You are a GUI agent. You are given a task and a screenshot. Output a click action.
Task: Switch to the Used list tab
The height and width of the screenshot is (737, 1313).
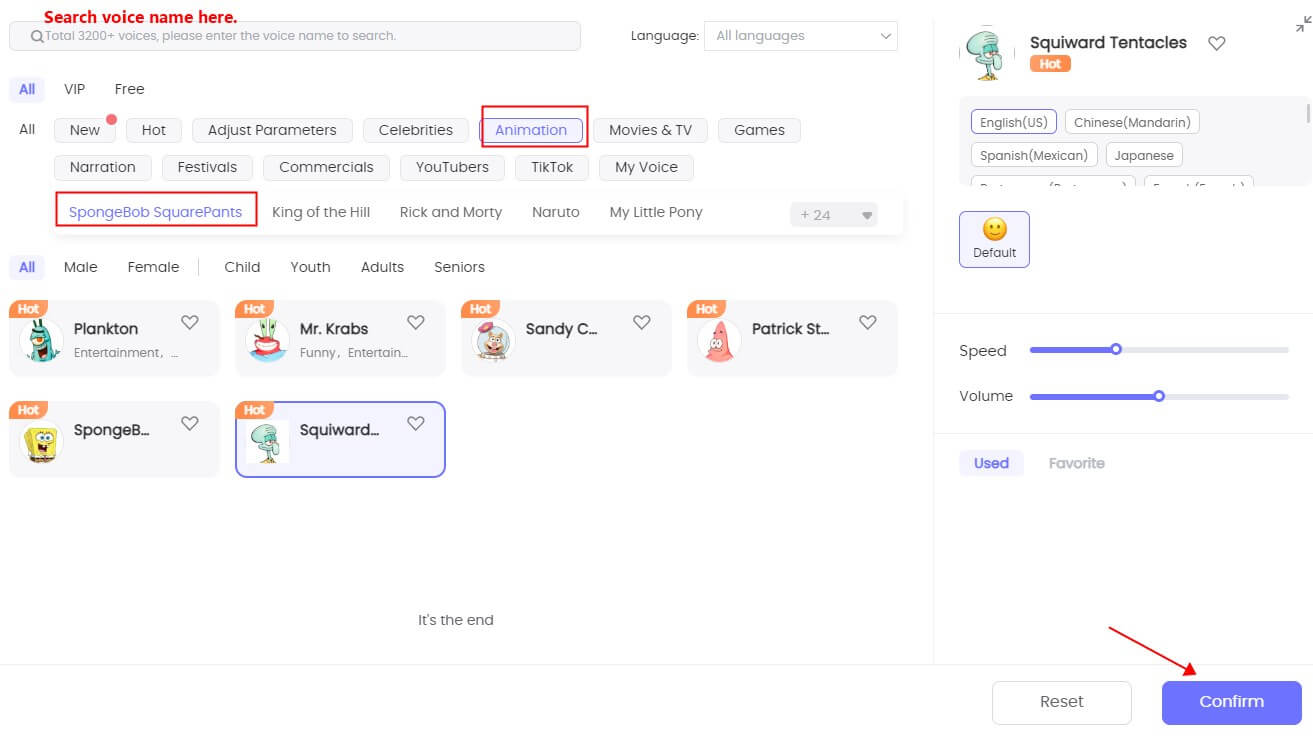click(x=991, y=463)
